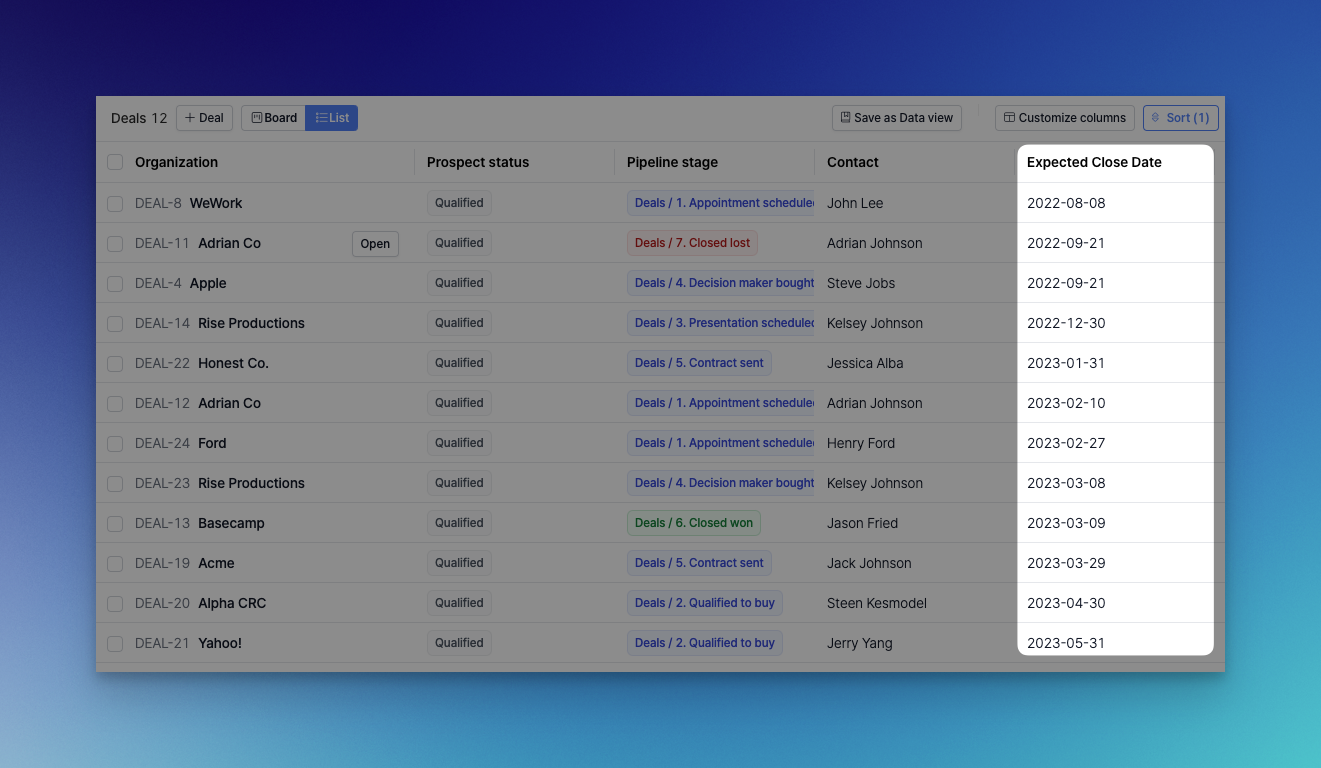Image resolution: width=1321 pixels, height=768 pixels.
Task: Open the Honest Co. deal
Action: (233, 363)
